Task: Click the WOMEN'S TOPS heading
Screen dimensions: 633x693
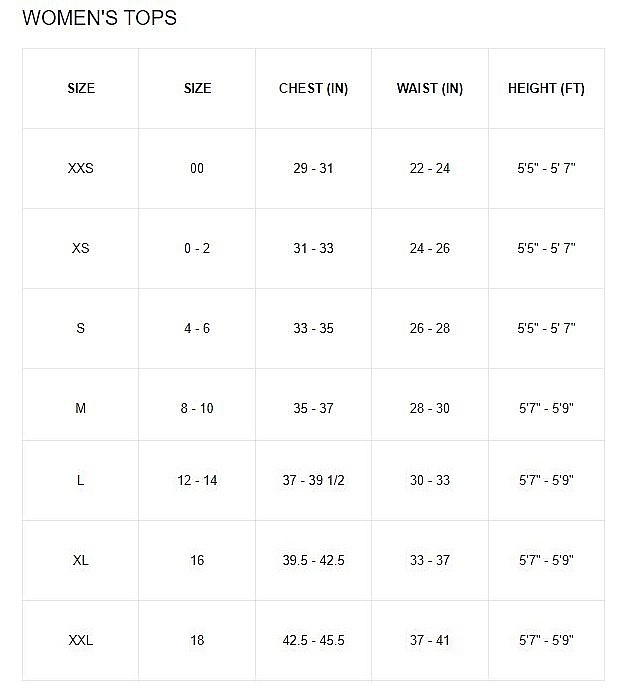Action: pyautogui.click(x=99, y=18)
